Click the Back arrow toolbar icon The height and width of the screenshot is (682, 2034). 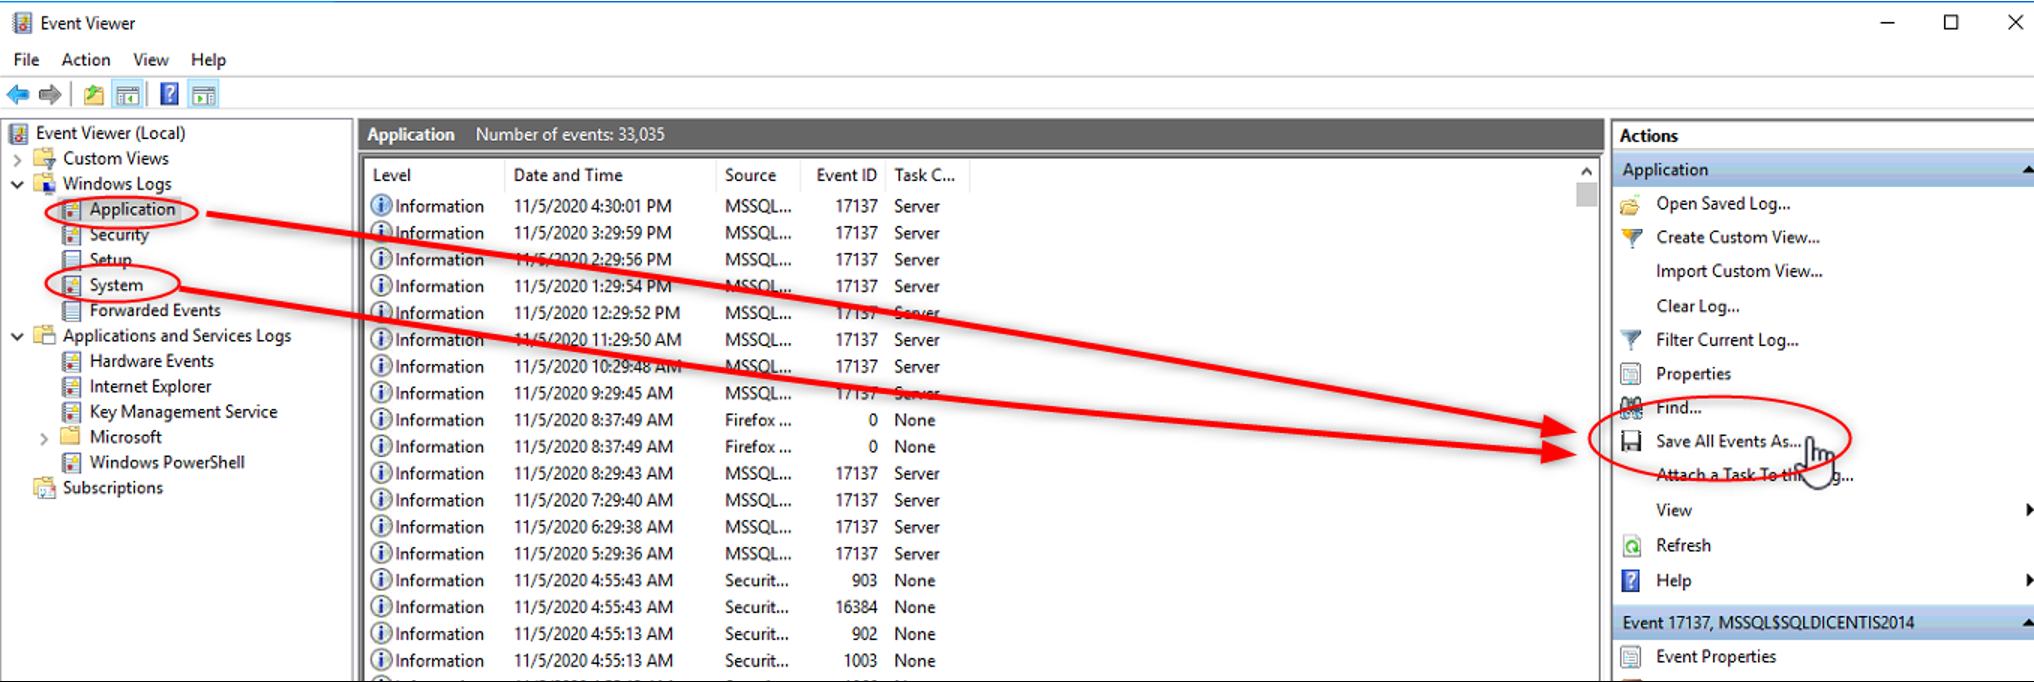(18, 95)
